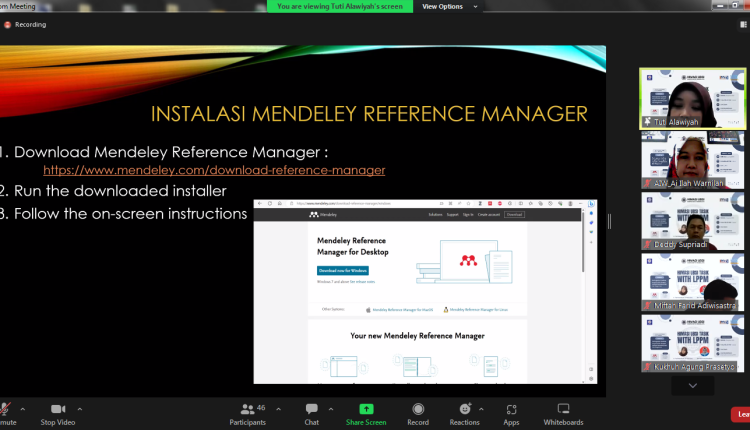
Task: Click Mendeley Reference Manager for macOS link
Action: (x=399, y=310)
